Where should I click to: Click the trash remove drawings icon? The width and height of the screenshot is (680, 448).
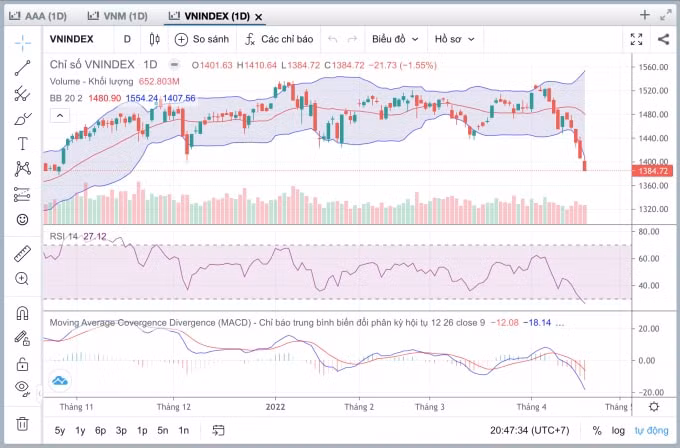click(23, 423)
